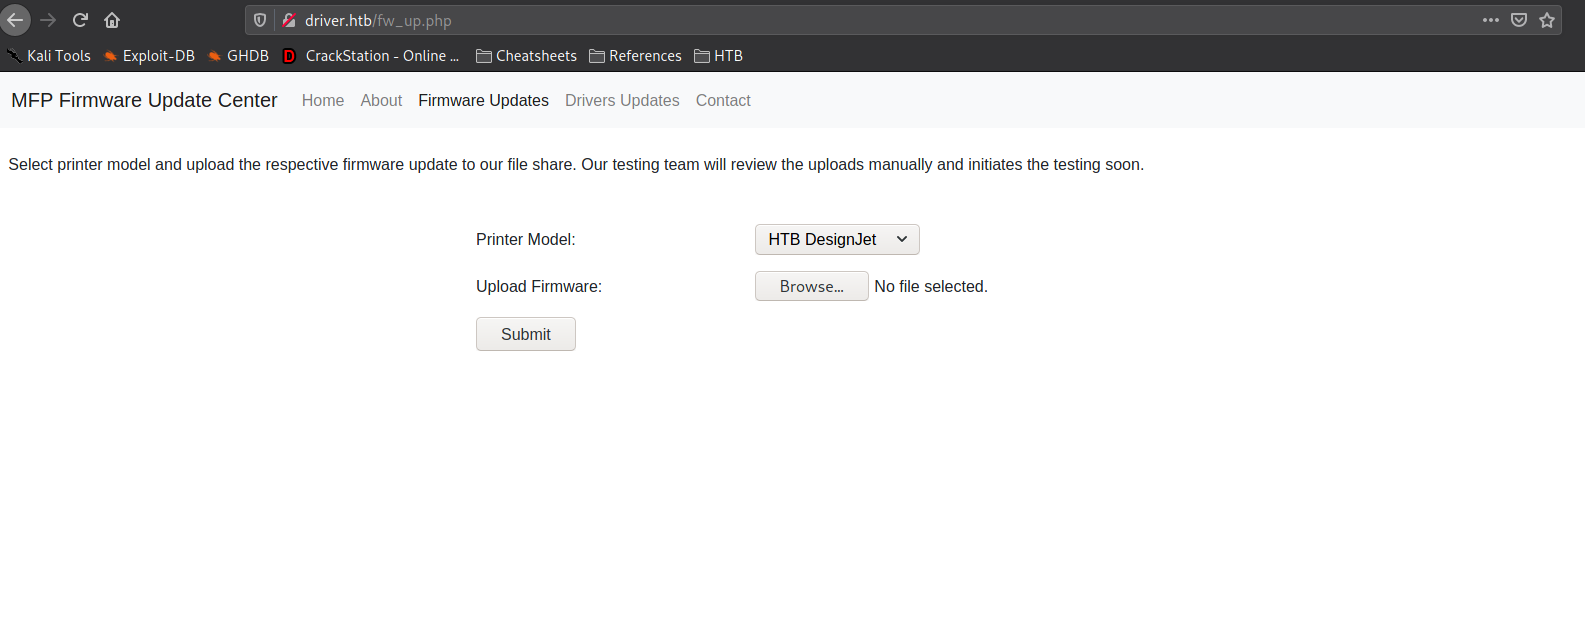Click Browse to choose a firmware file
The width and height of the screenshot is (1585, 620).
click(811, 286)
